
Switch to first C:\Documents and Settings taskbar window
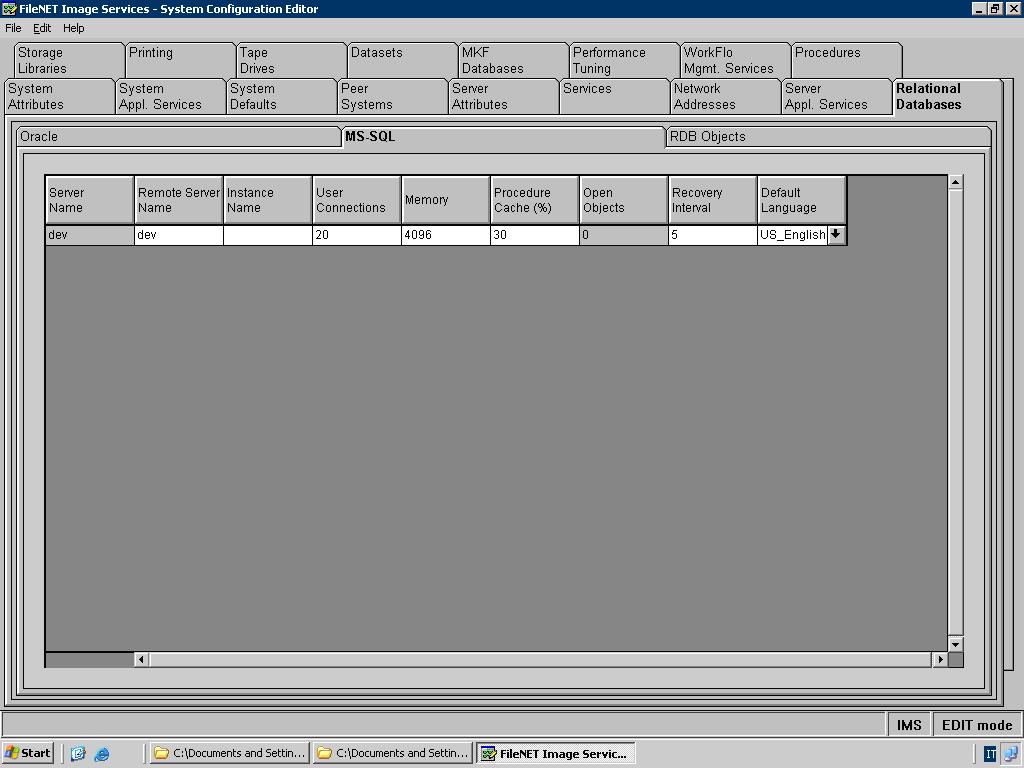point(230,753)
